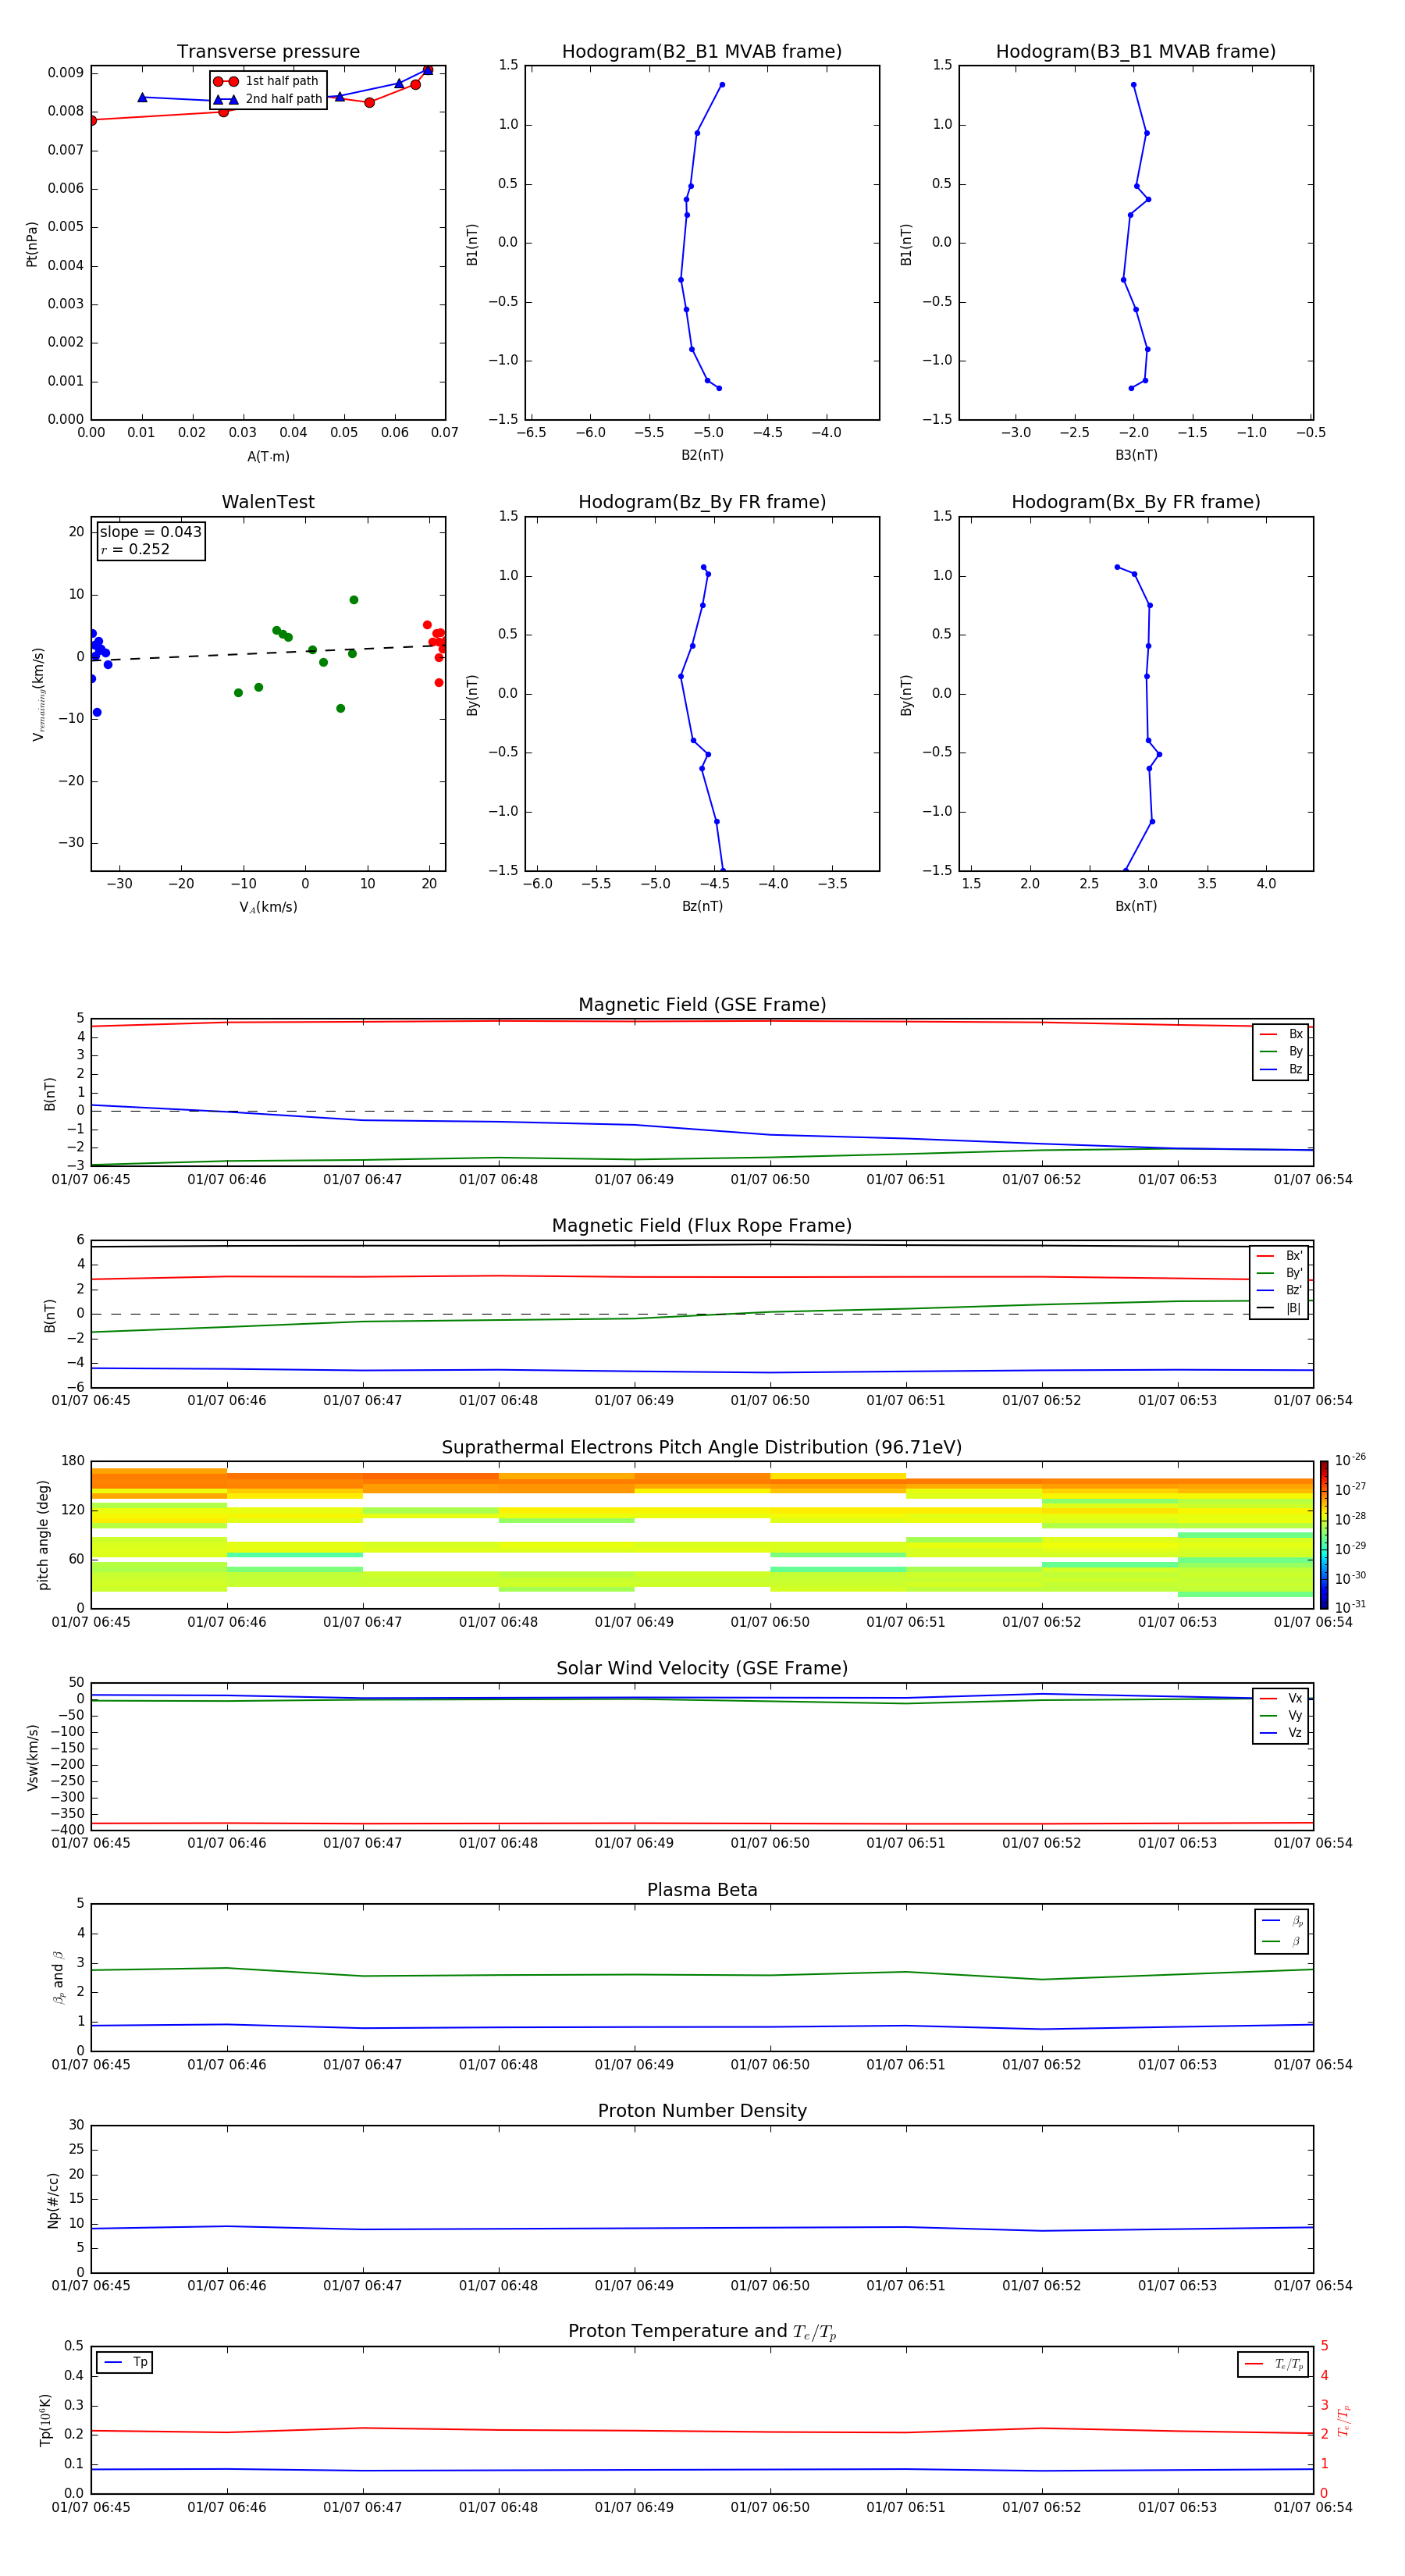1405x2576 pixels.
Task: Click the βp legend entry in Plasma Beta
Action: (x=1282, y=1920)
